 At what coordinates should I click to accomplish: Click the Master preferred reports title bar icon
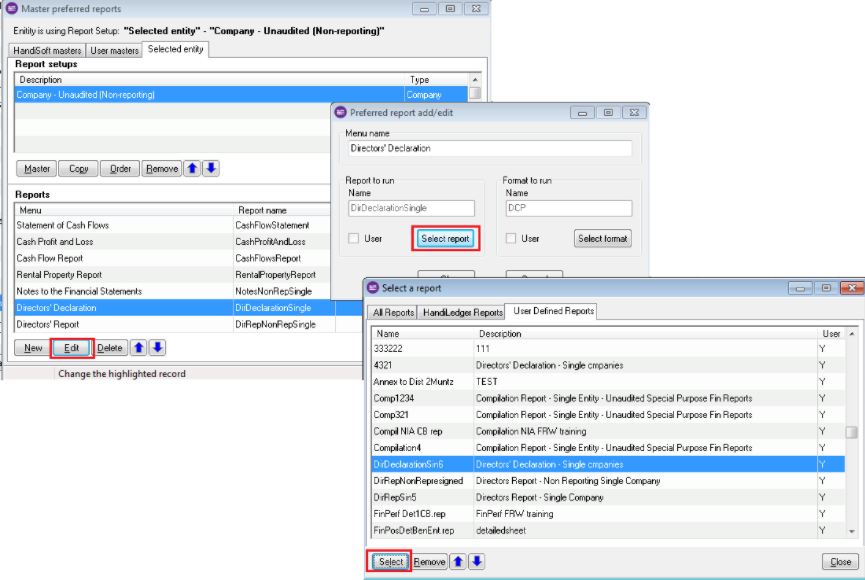[x=13, y=8]
